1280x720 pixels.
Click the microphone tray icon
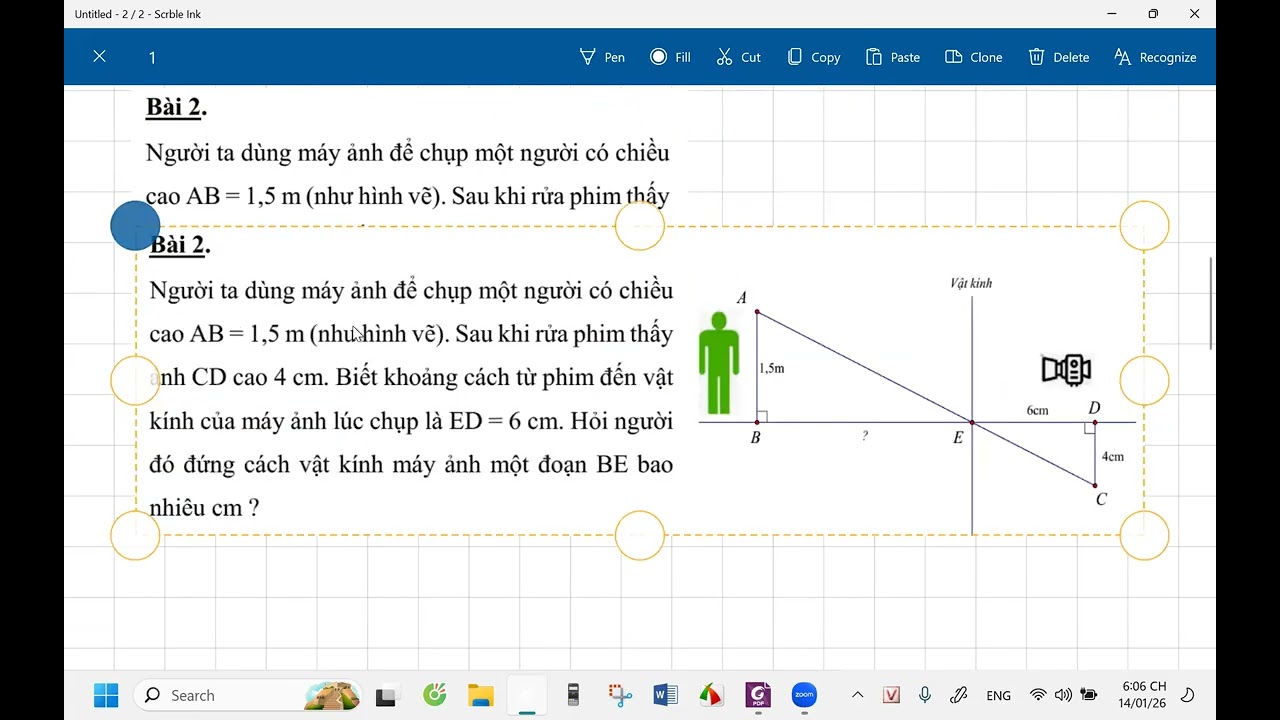925,695
